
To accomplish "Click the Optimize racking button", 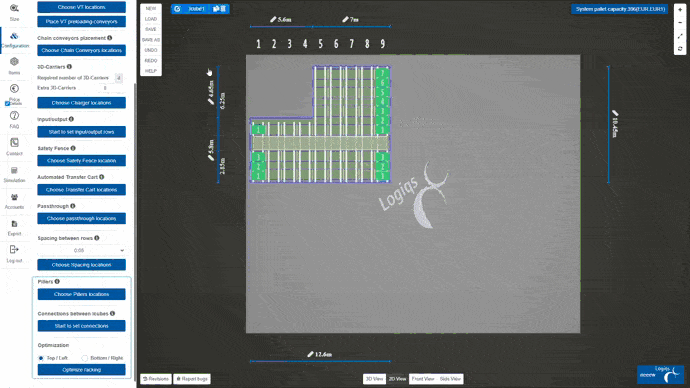I will (x=81, y=370).
